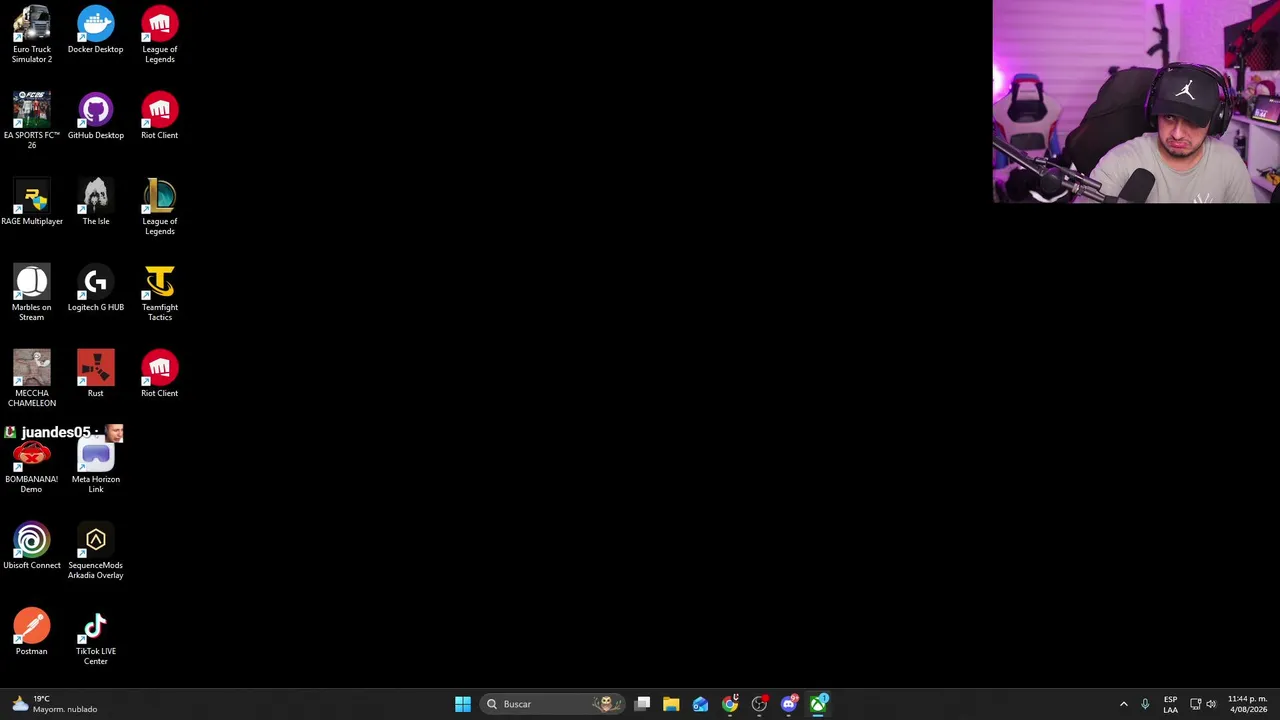1280x720 pixels.
Task: Select Riot Client icon beside Rust
Action: tap(160, 374)
